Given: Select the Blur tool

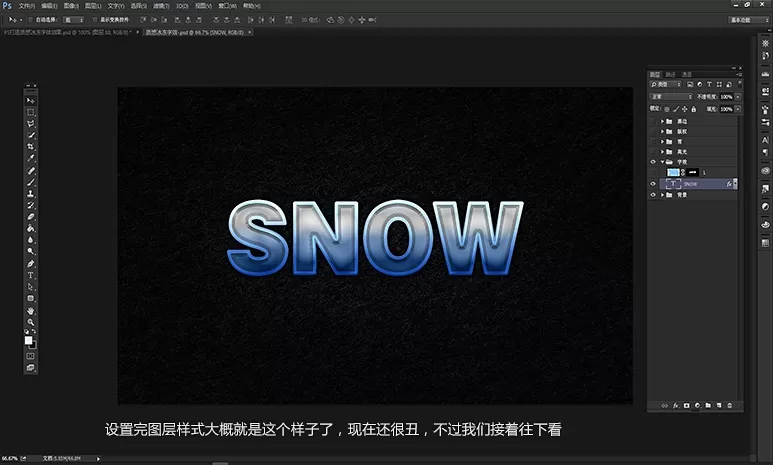Looking at the screenshot, I should 31,240.
